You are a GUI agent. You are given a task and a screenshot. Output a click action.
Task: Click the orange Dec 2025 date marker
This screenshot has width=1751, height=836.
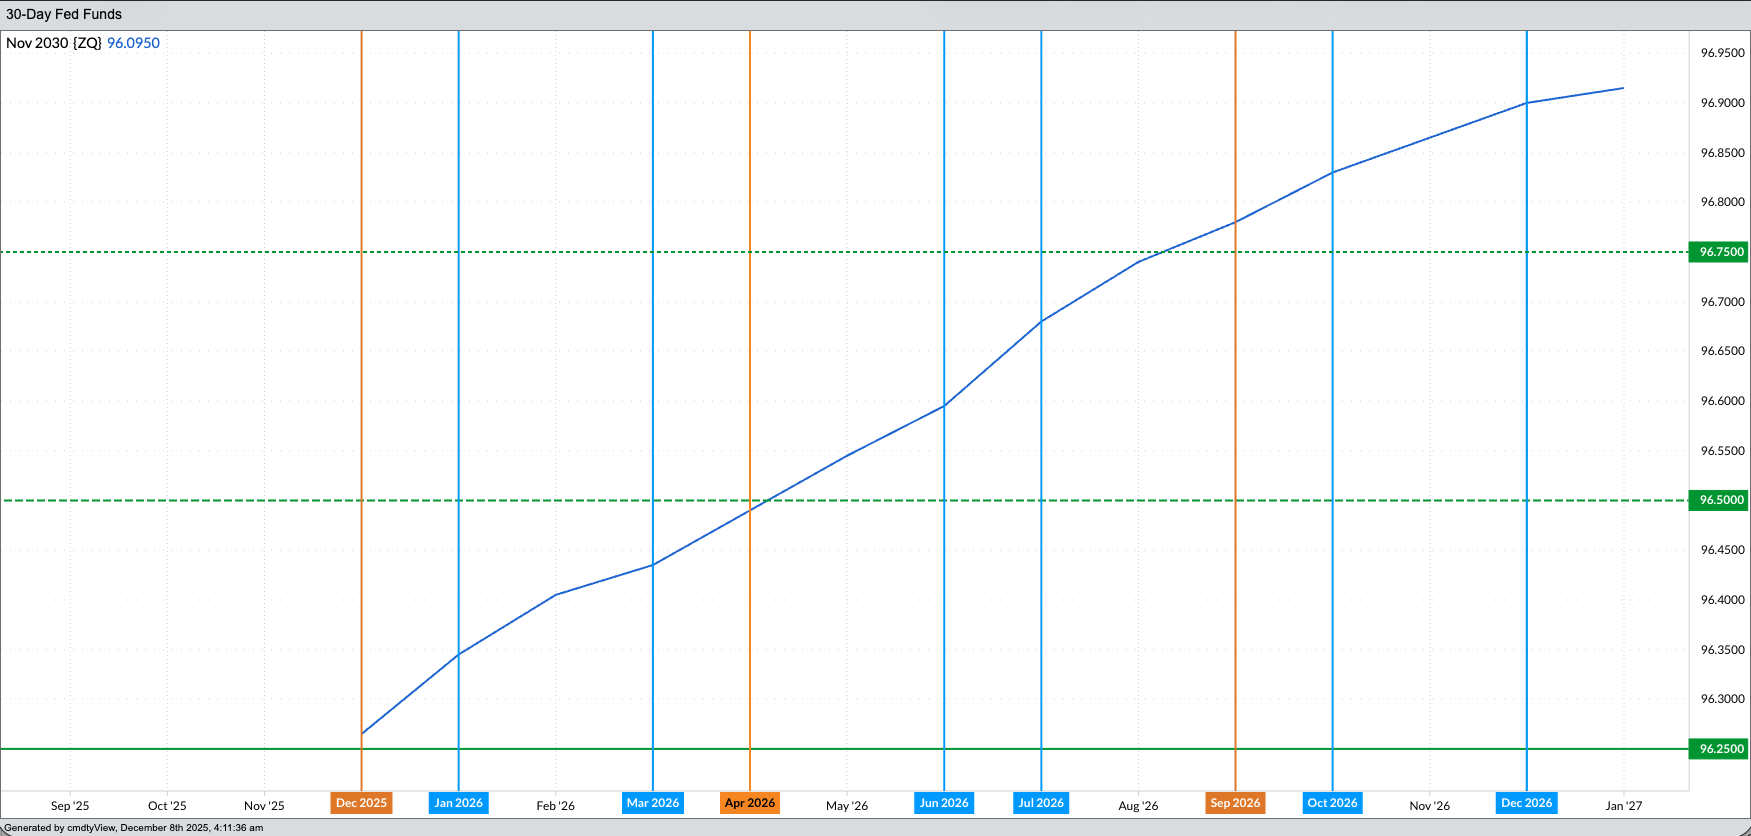361,803
